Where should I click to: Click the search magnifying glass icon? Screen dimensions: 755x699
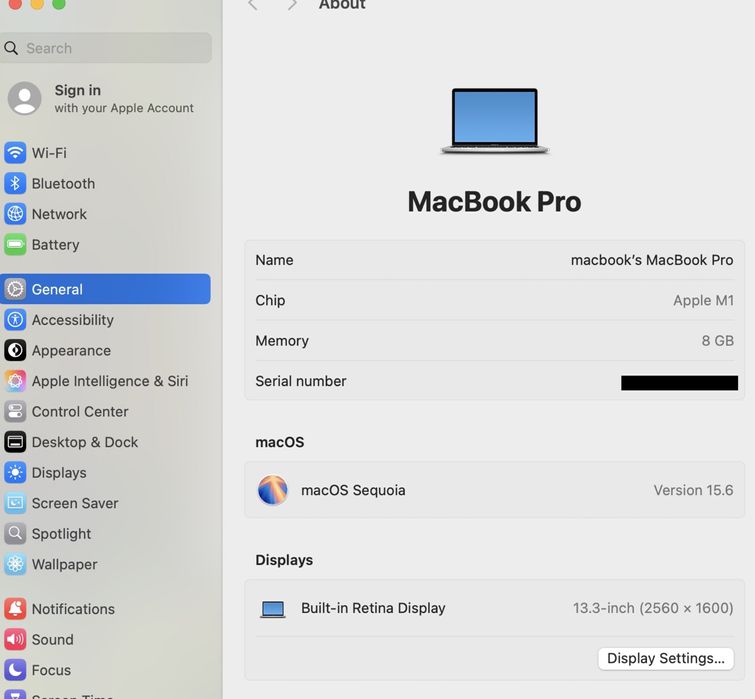pos(11,48)
